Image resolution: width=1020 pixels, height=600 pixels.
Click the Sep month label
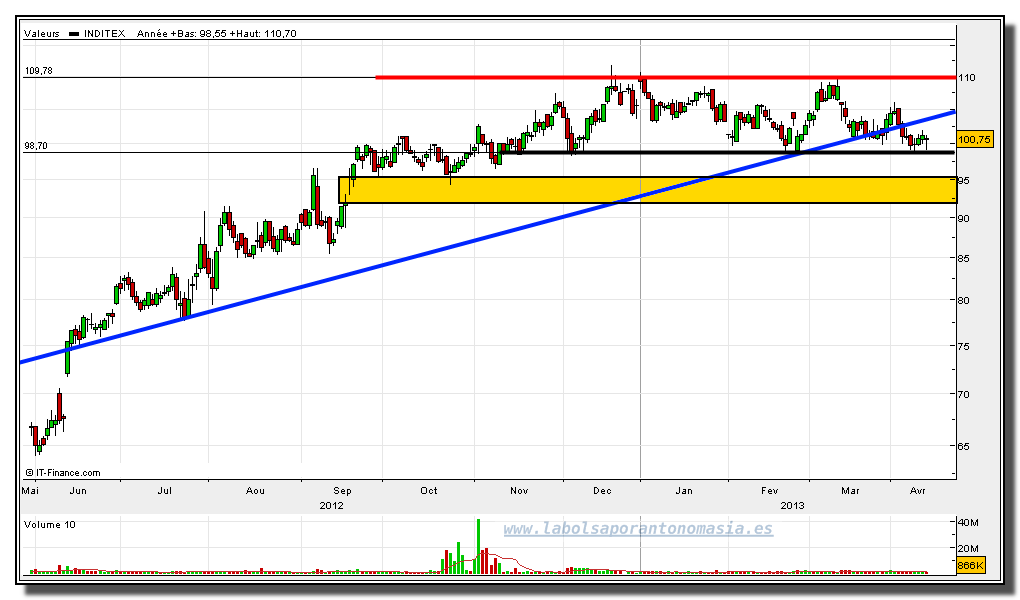pyautogui.click(x=342, y=491)
